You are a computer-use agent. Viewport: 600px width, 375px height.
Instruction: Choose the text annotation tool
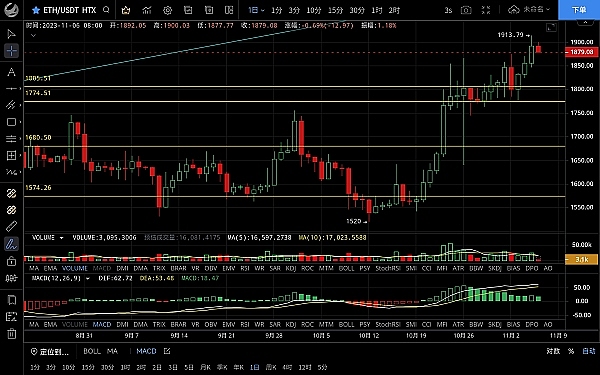pyautogui.click(x=11, y=72)
